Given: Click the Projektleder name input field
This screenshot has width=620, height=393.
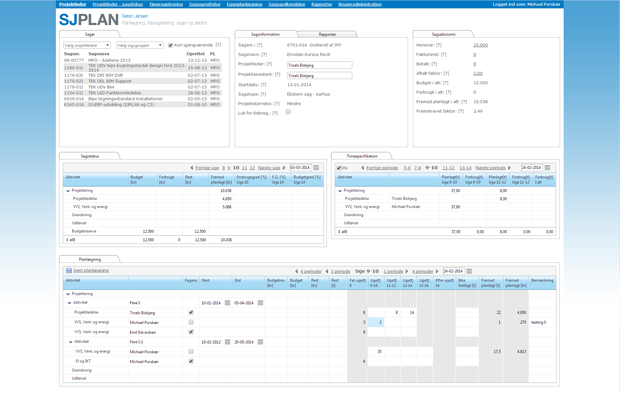Looking at the screenshot, I should pos(319,65).
